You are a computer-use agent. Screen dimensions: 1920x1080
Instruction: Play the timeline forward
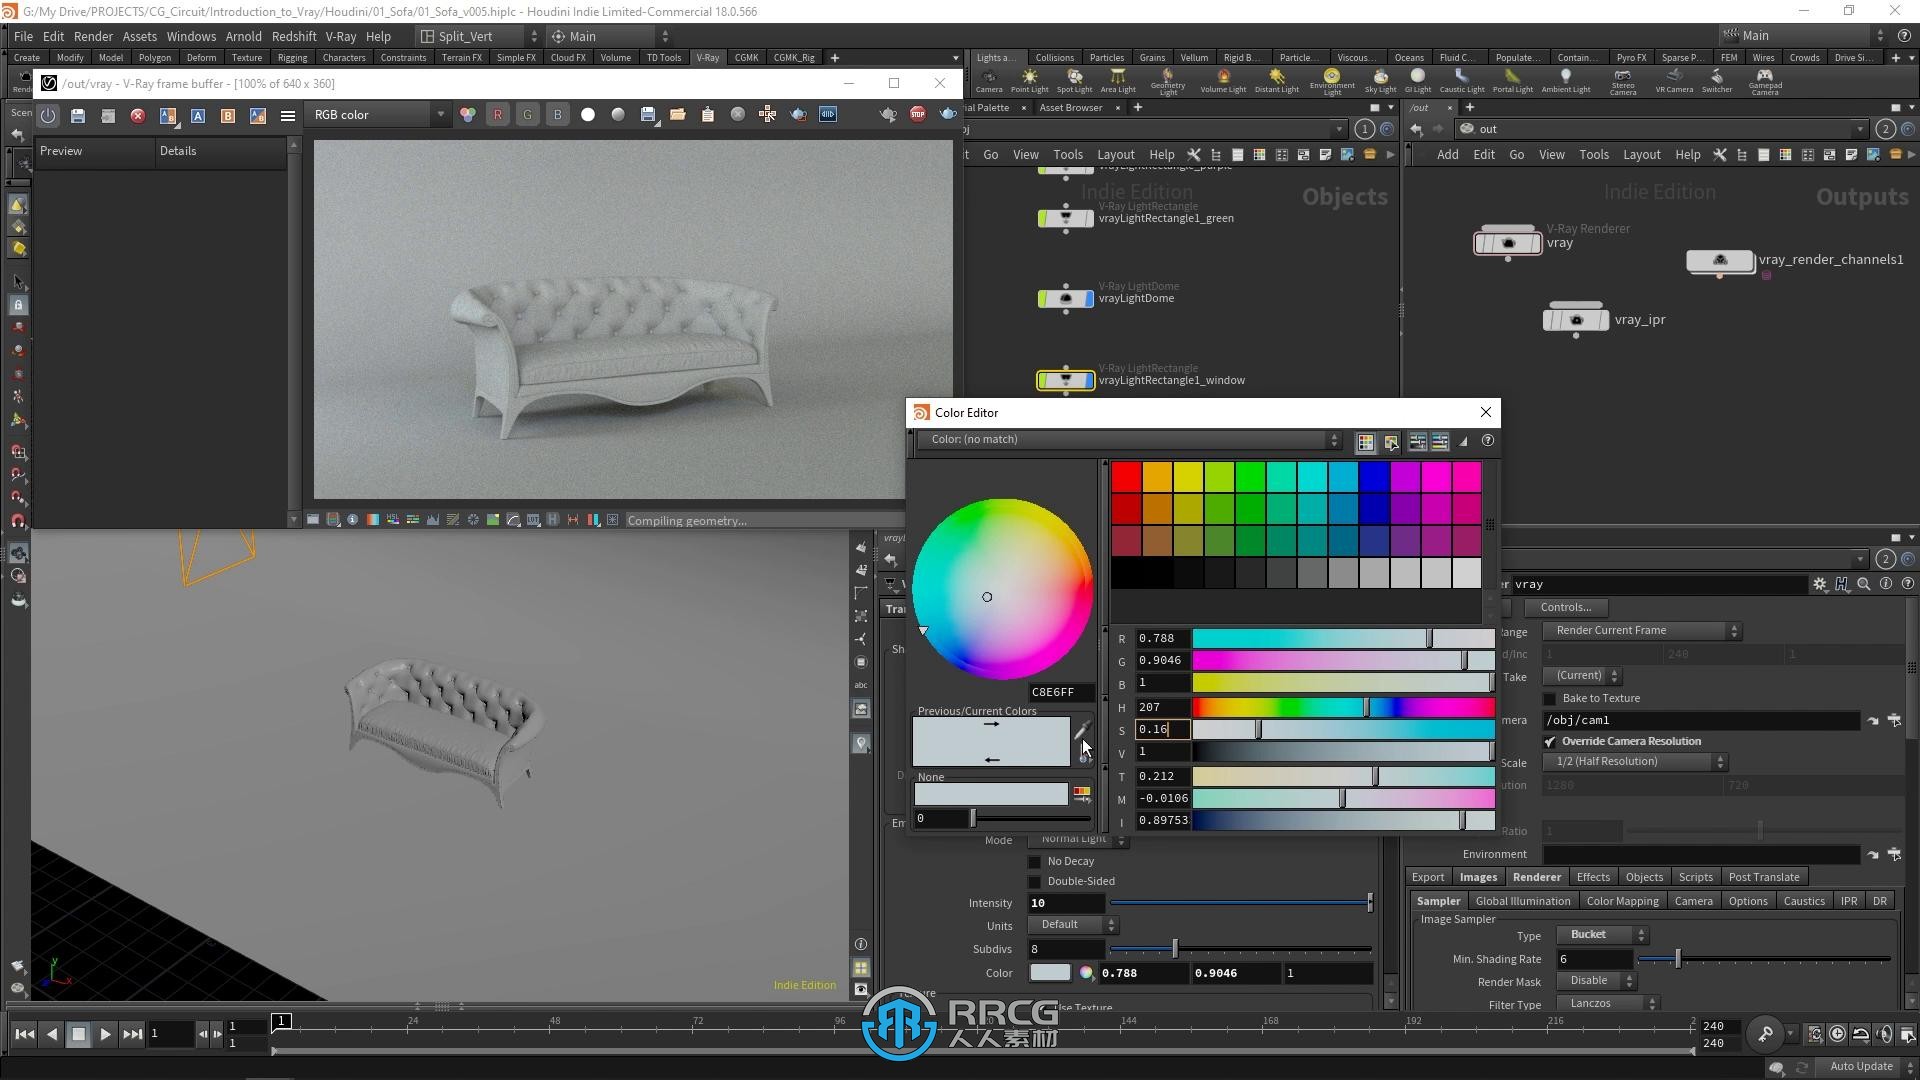pyautogui.click(x=105, y=1034)
